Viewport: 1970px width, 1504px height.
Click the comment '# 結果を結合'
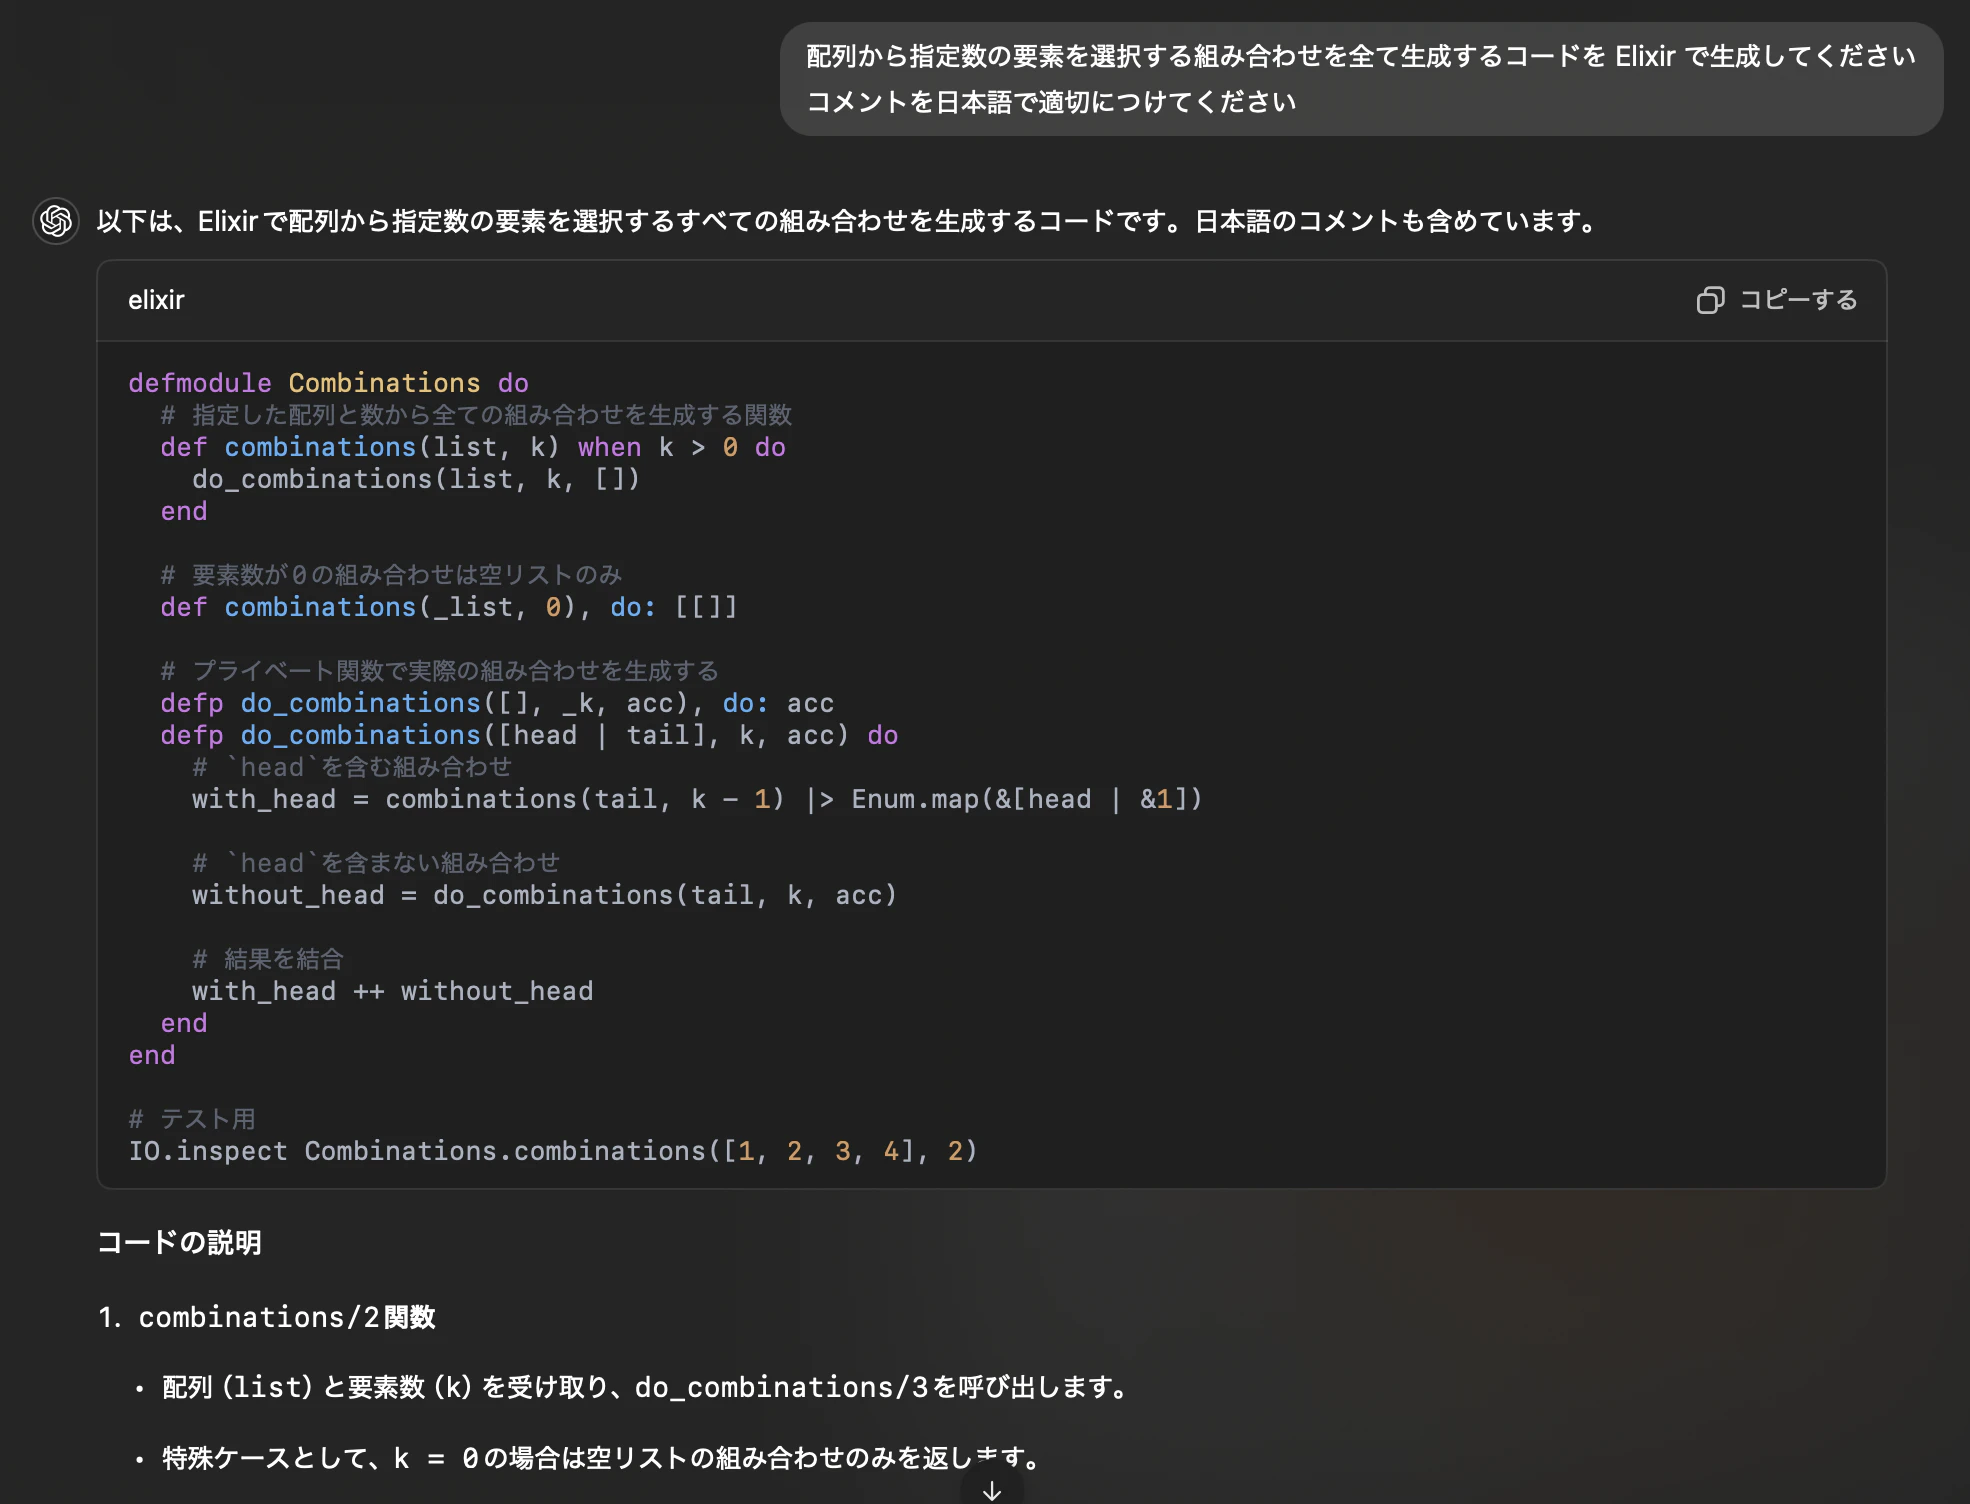coord(268,959)
